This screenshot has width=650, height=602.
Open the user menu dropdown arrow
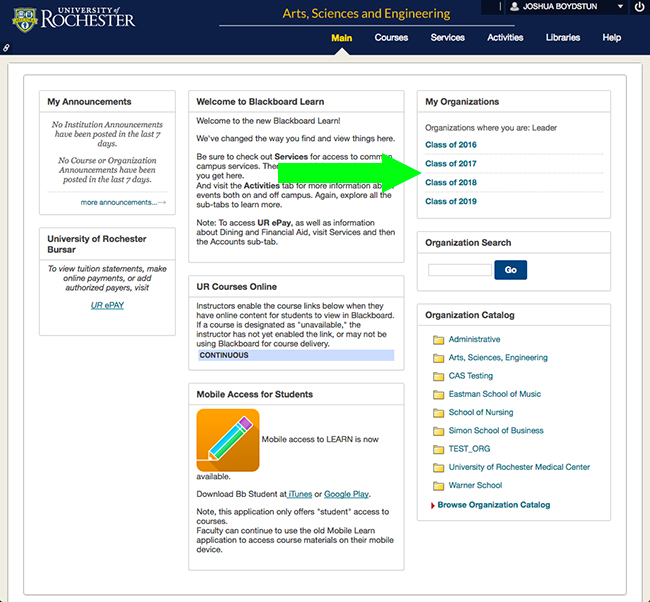(x=620, y=7)
